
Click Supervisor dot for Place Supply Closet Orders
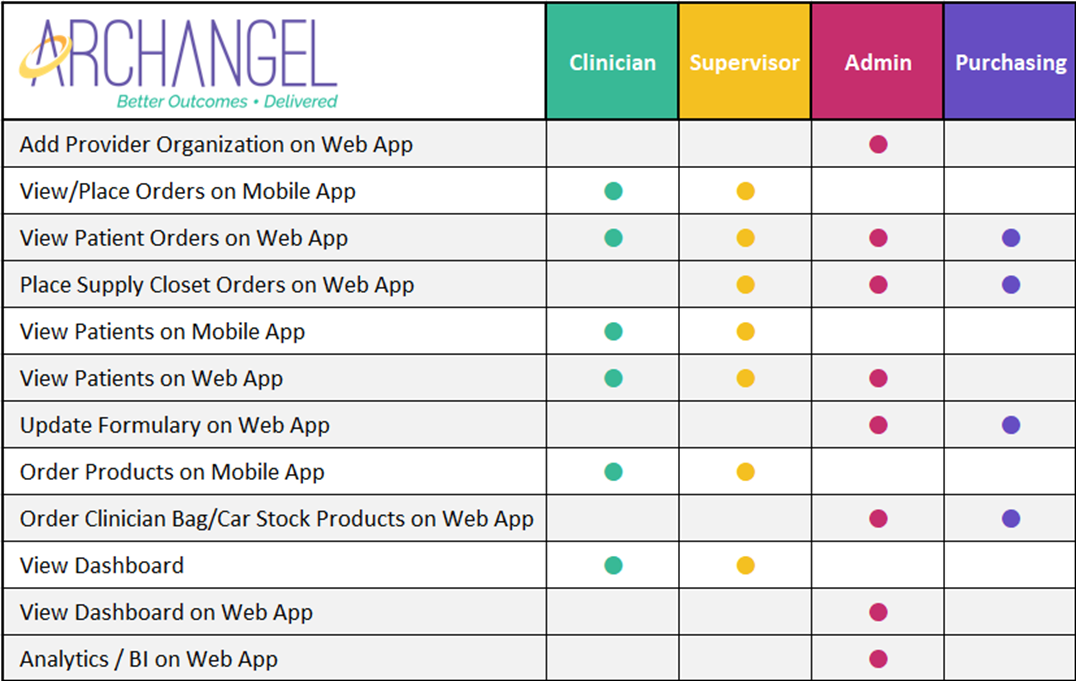tap(745, 285)
